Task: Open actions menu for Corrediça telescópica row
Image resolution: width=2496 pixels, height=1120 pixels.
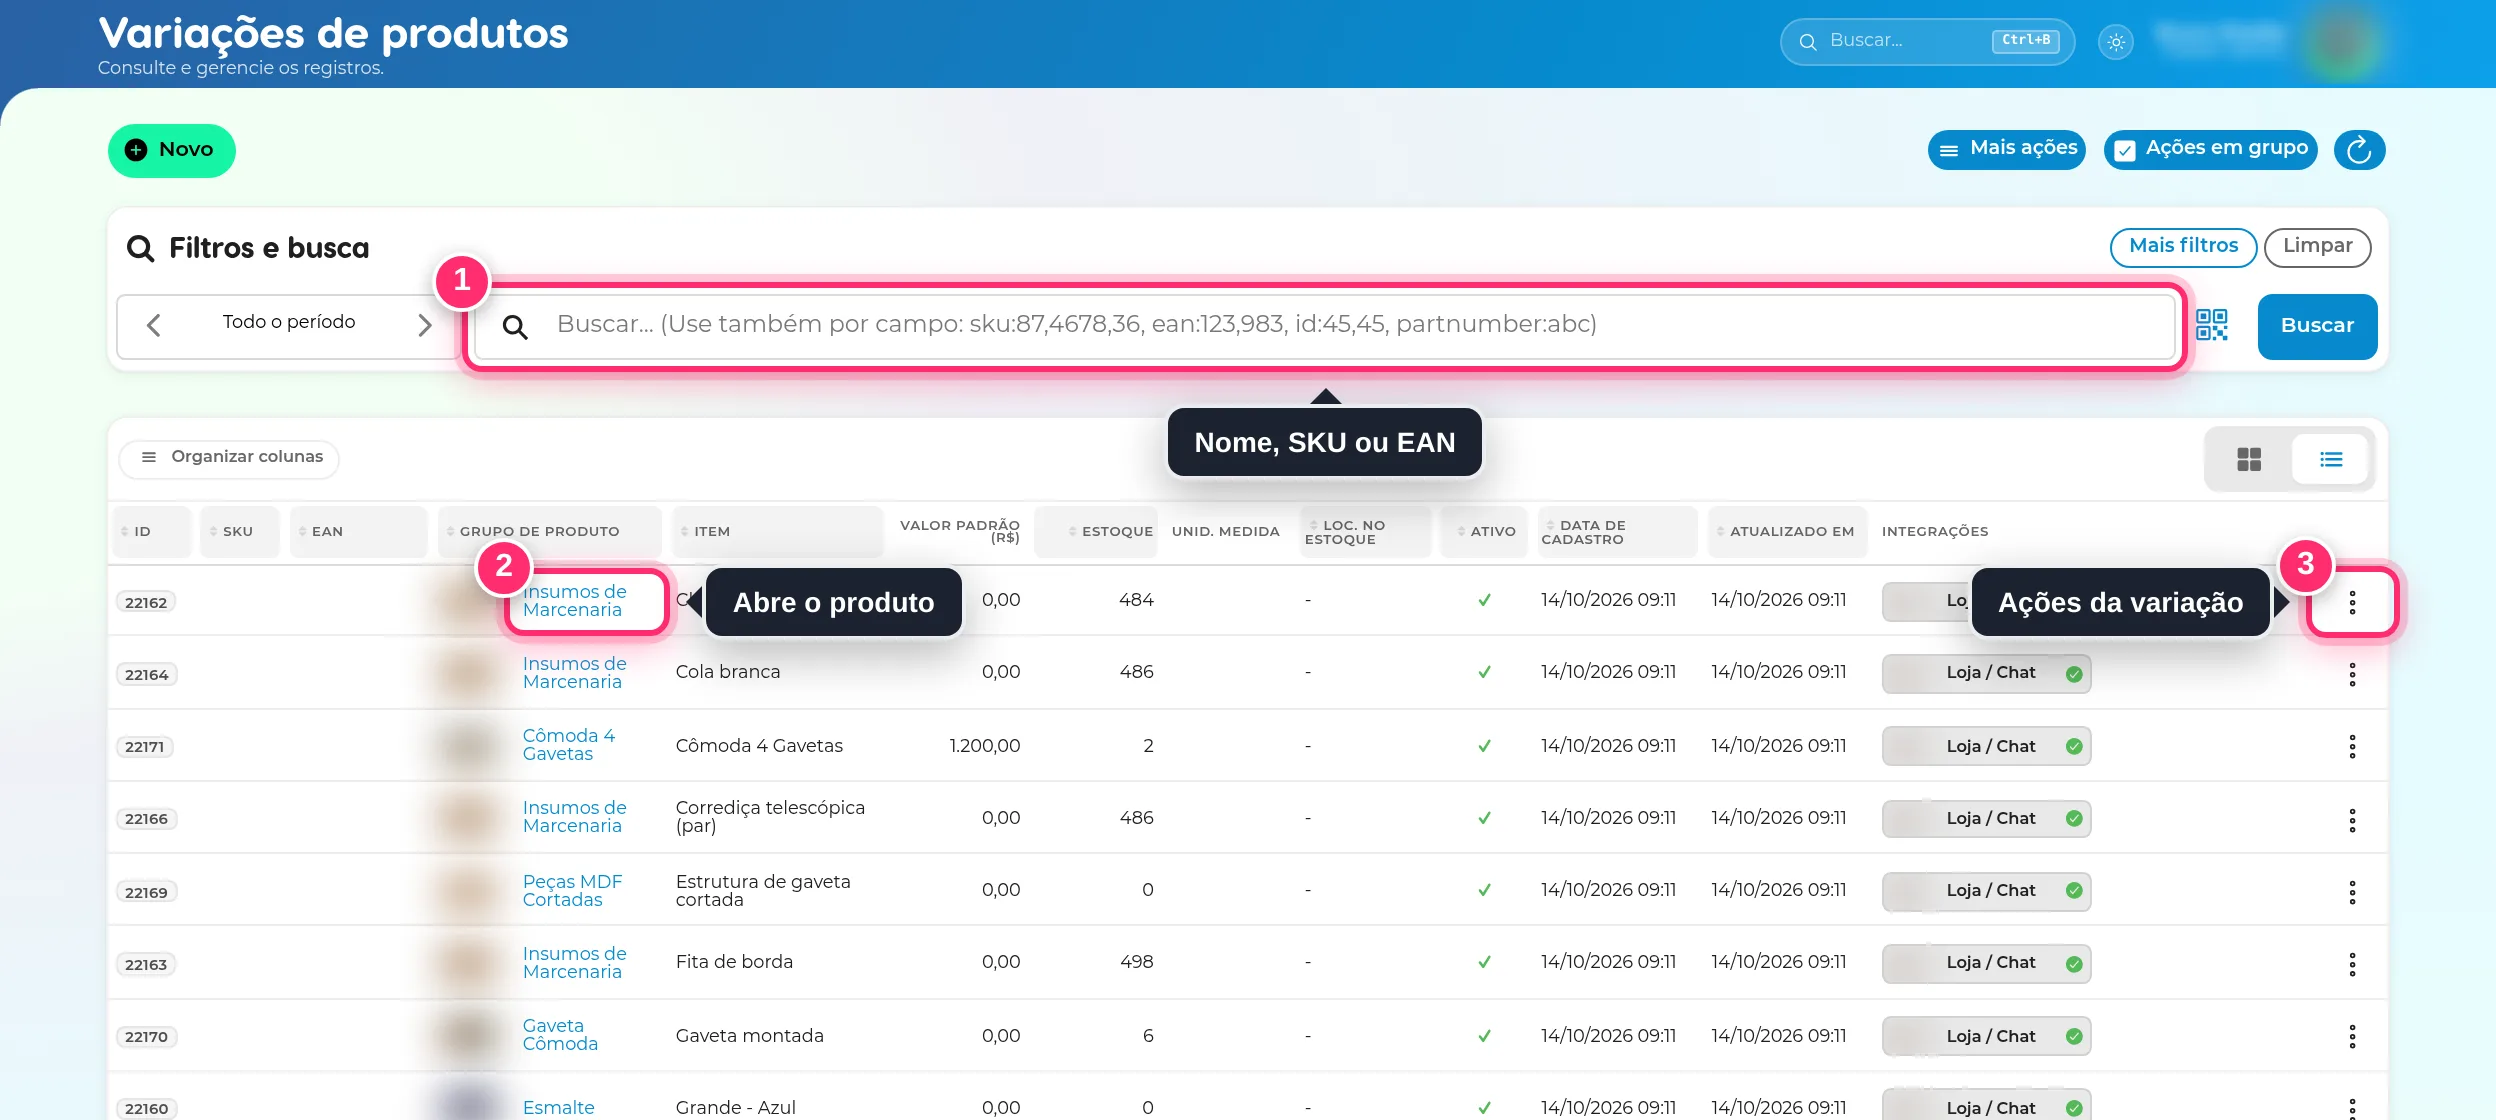Action: pyautogui.click(x=2352, y=820)
